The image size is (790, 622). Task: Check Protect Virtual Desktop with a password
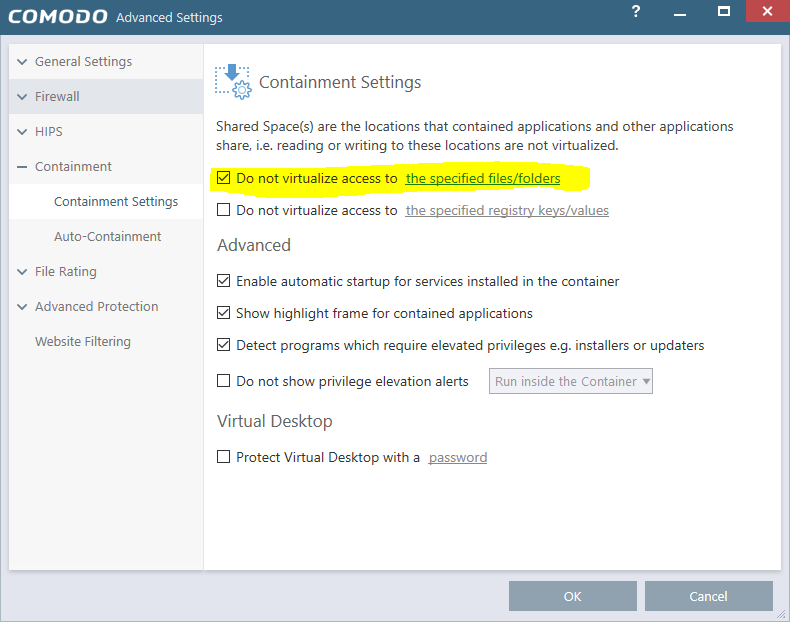pos(224,457)
